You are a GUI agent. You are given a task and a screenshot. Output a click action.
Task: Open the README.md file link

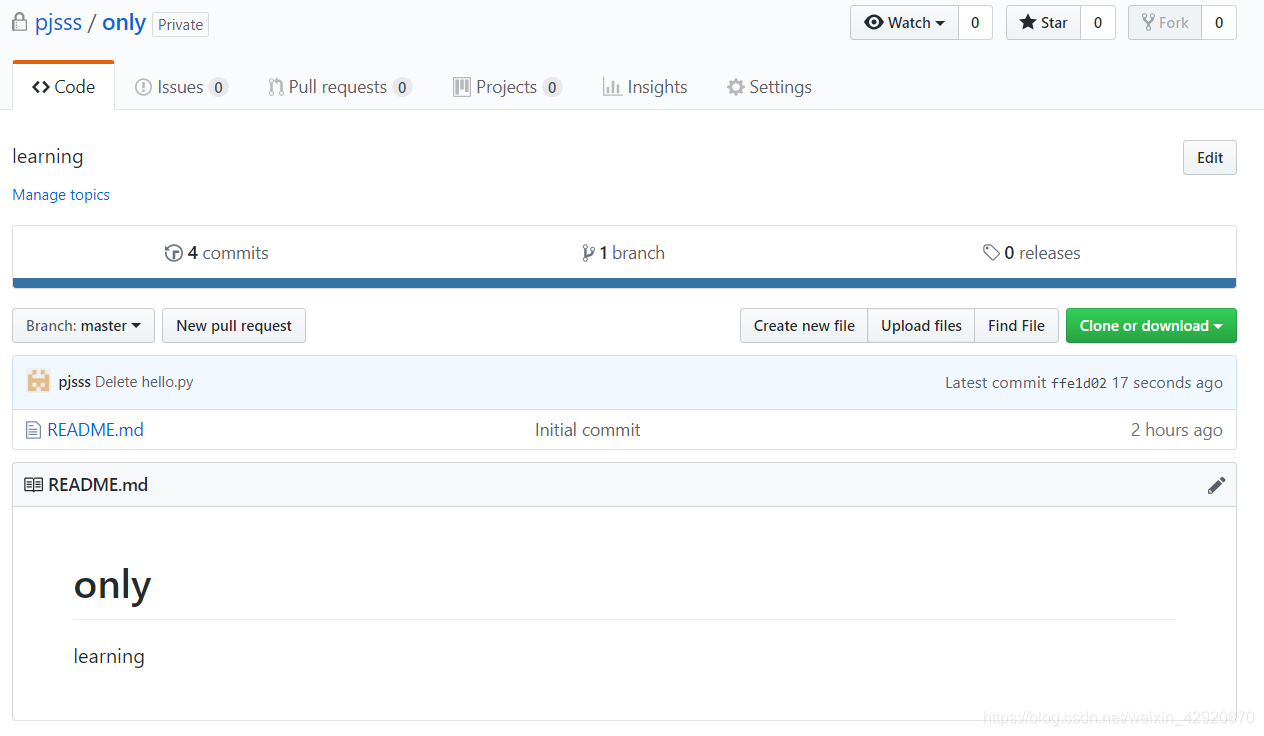pos(95,430)
